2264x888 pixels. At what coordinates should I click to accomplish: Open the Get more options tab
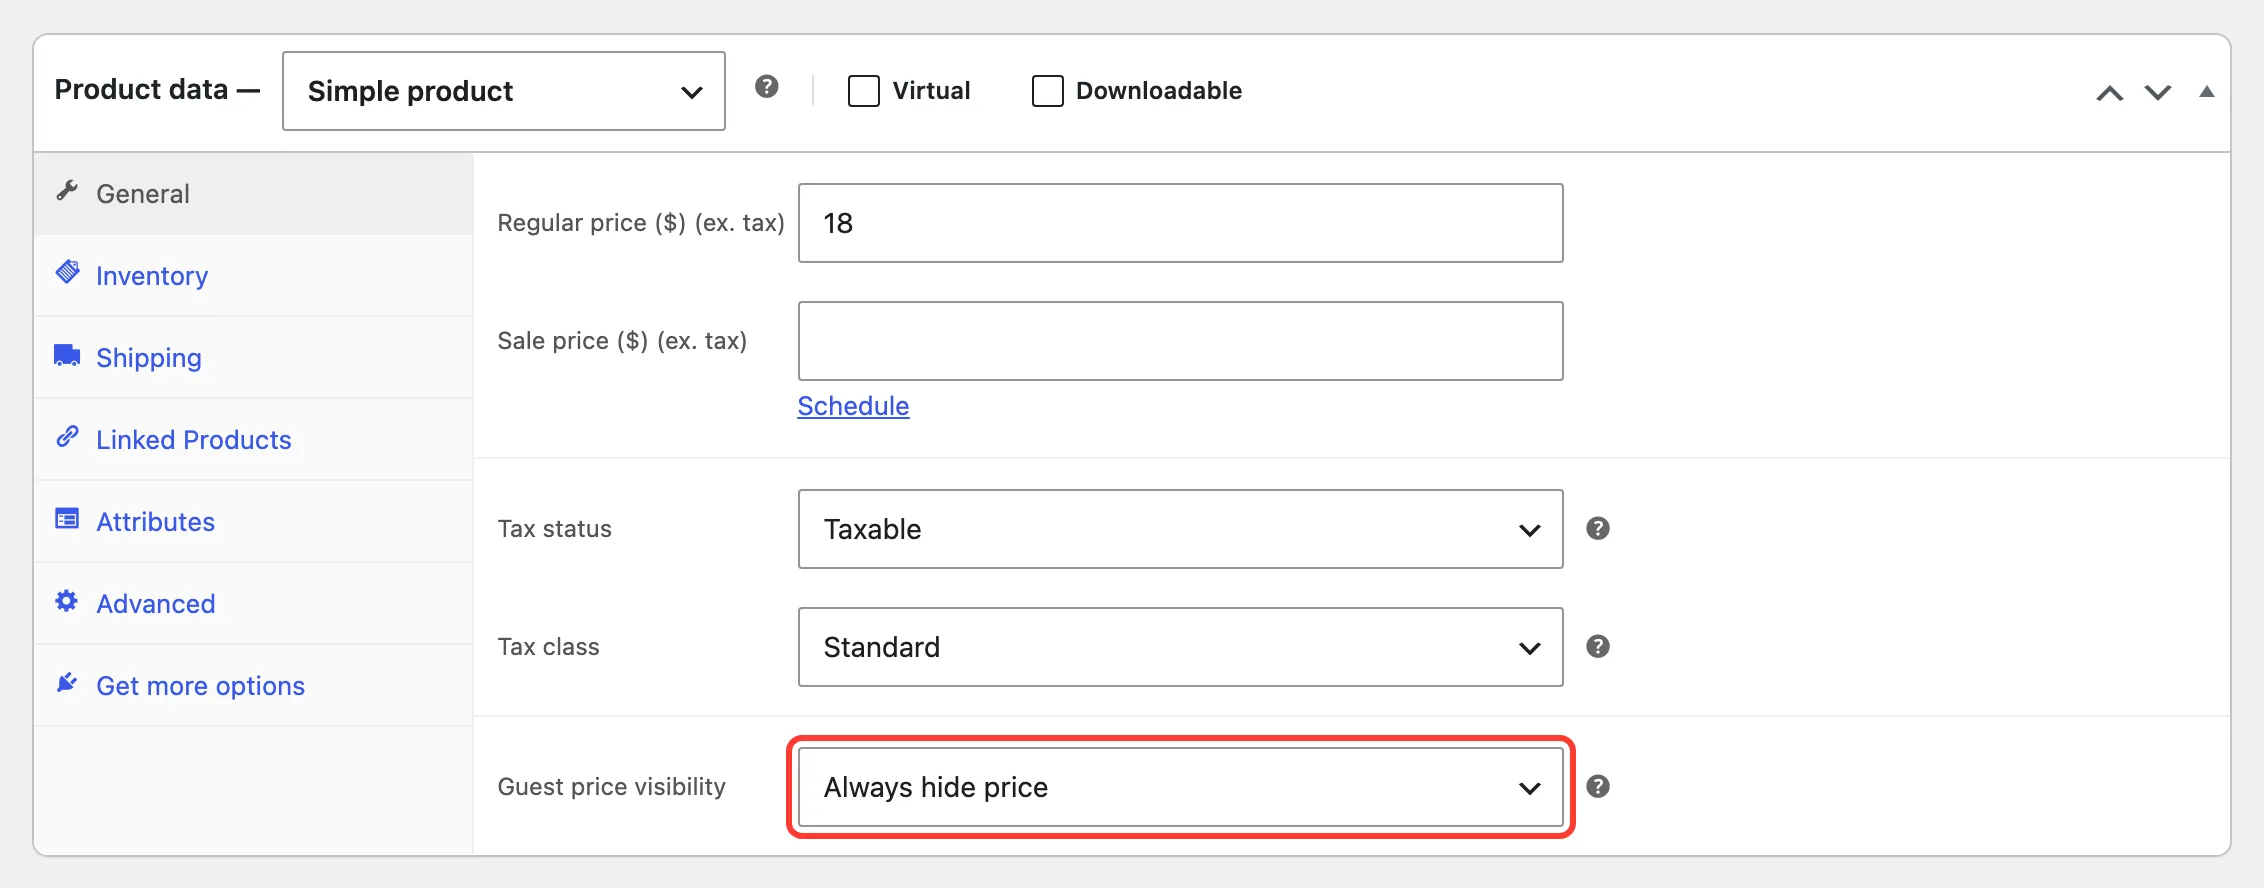[254, 686]
